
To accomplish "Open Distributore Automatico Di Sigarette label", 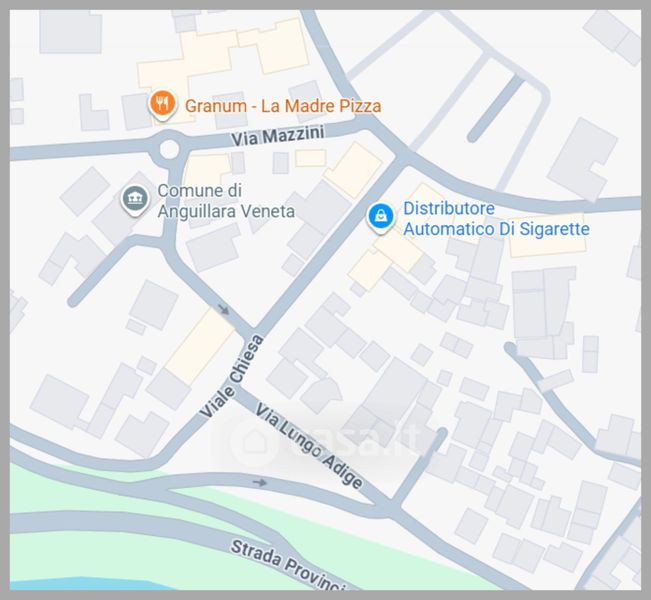I will 496,218.
